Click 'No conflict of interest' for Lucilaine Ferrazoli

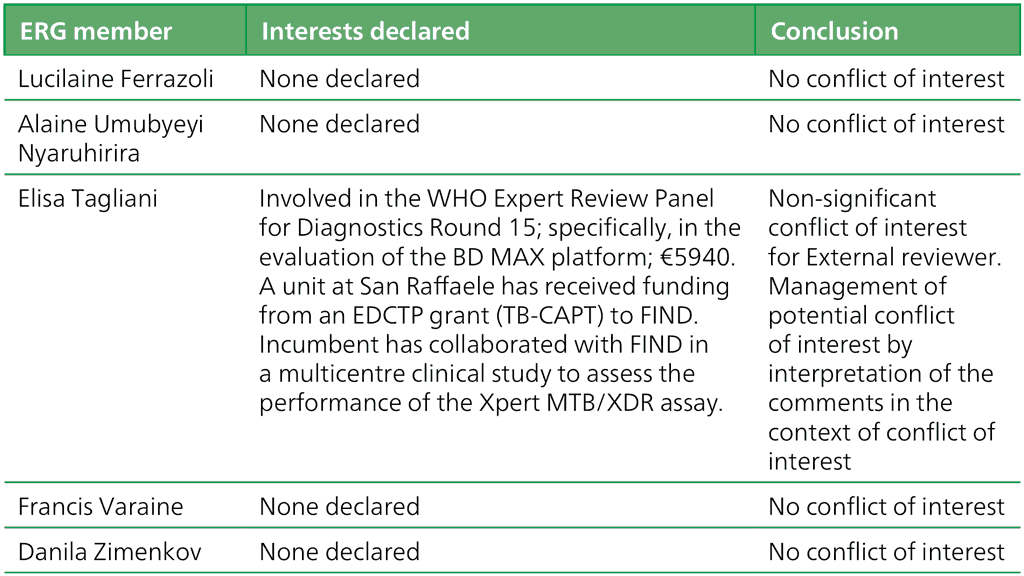886,79
